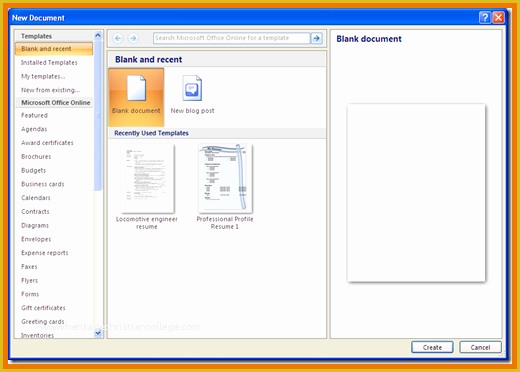The height and width of the screenshot is (372, 520).
Task: Open Award certificates category
Action: click(x=47, y=143)
